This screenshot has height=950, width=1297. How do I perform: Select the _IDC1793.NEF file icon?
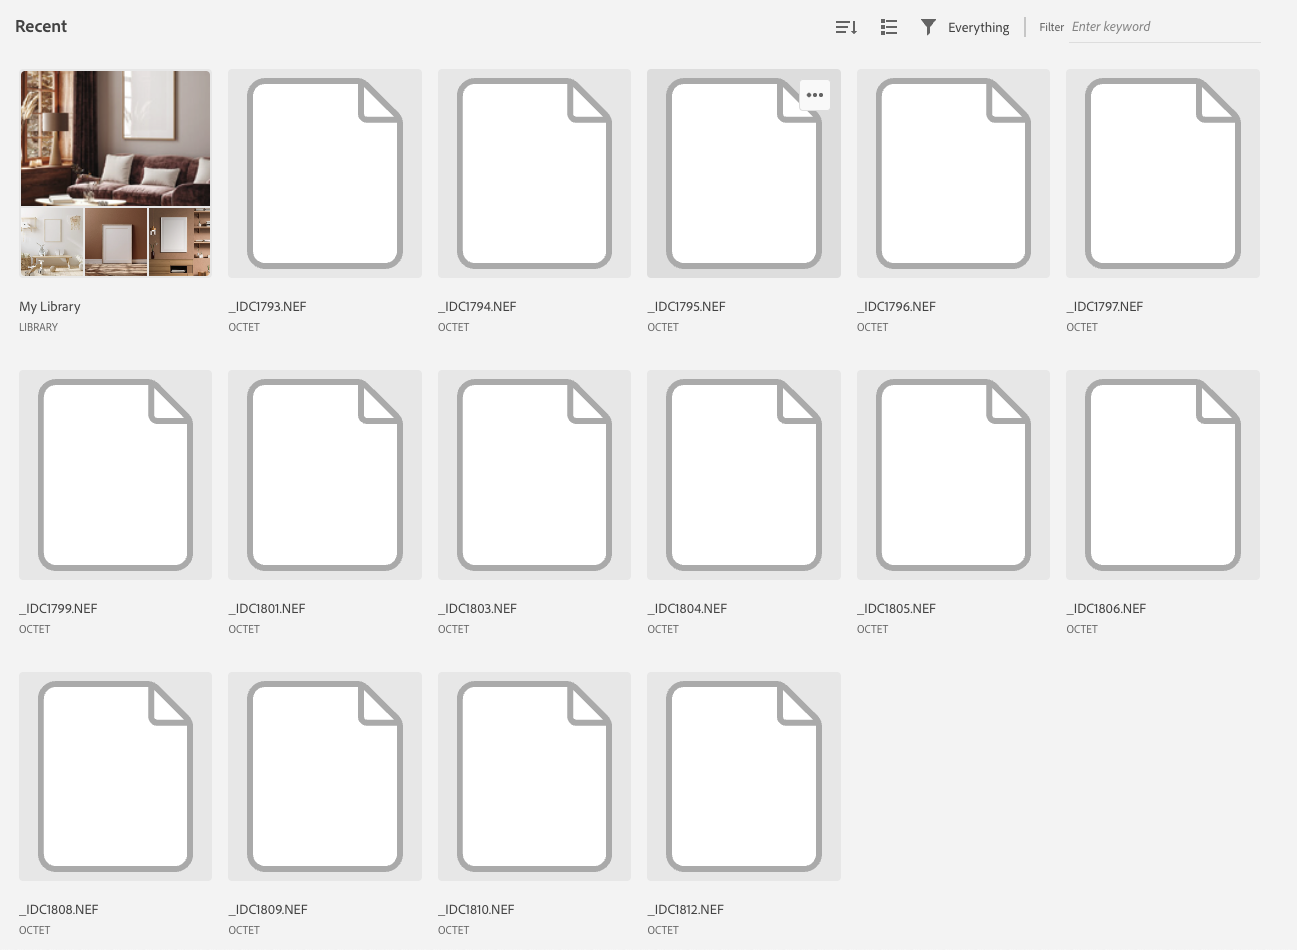pyautogui.click(x=324, y=173)
